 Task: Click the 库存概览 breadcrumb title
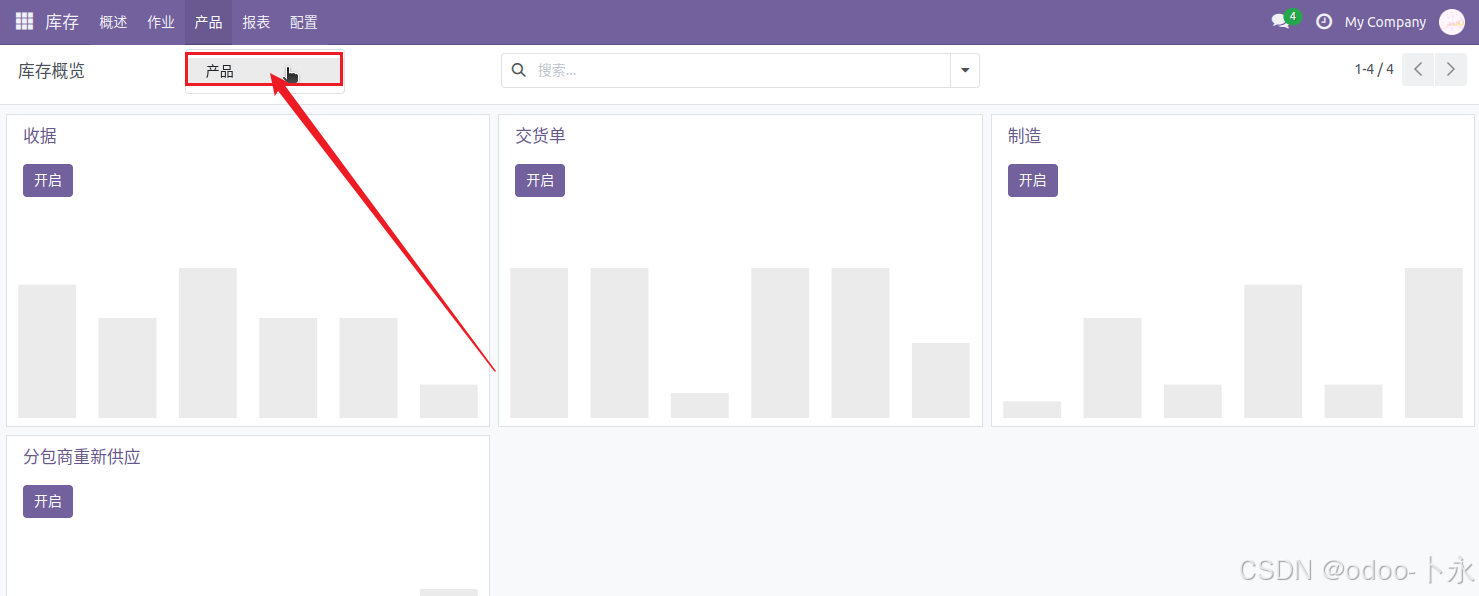52,71
